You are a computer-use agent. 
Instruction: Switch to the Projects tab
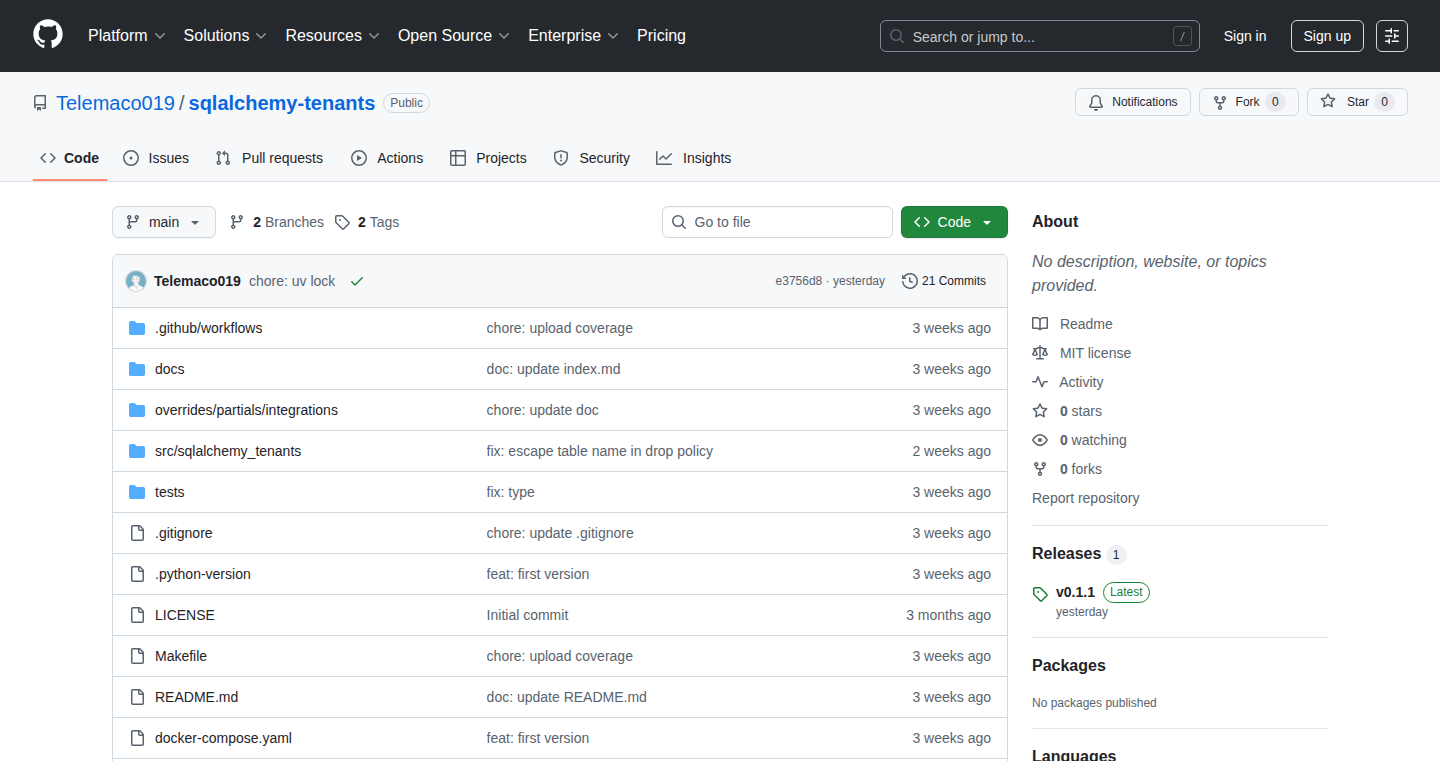pyautogui.click(x=488, y=158)
